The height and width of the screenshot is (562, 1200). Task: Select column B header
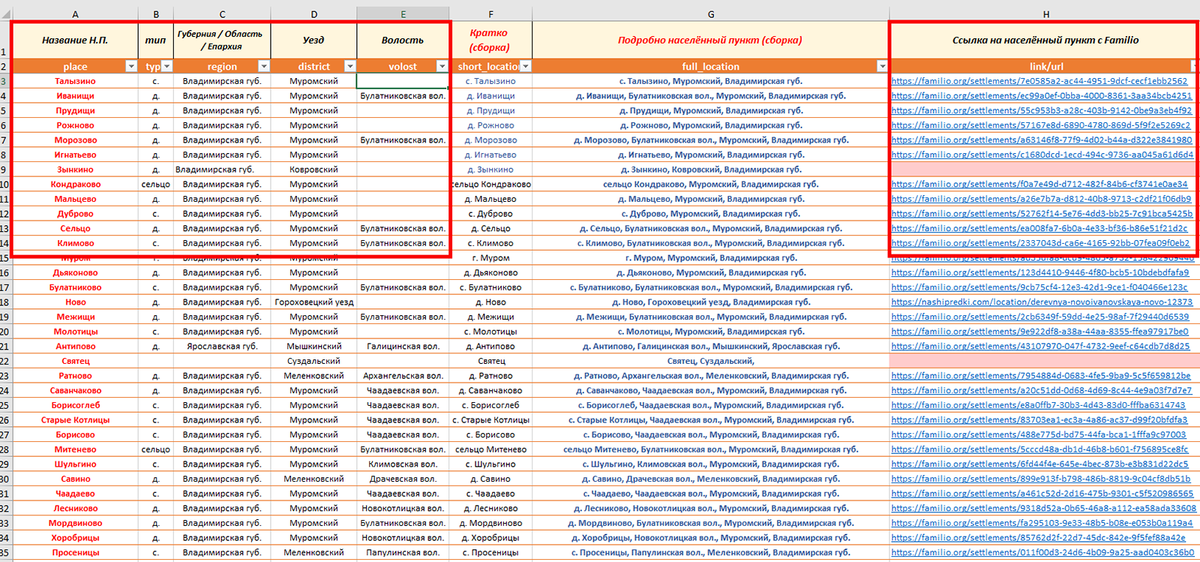(156, 14)
